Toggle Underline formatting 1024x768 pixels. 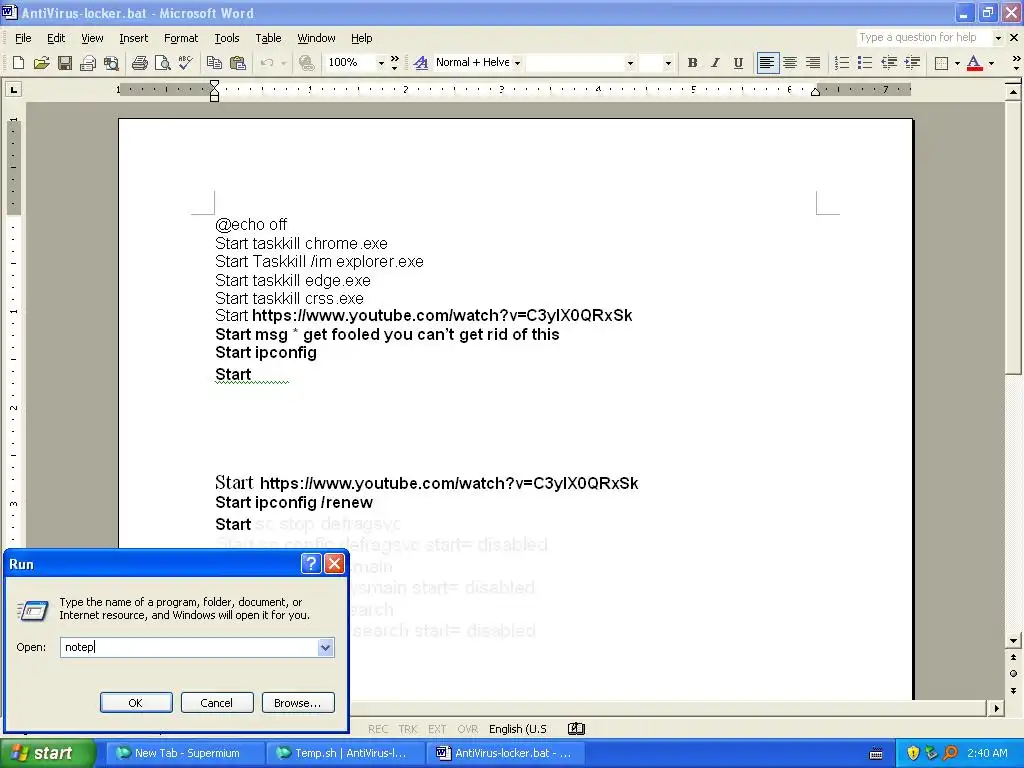coord(738,63)
